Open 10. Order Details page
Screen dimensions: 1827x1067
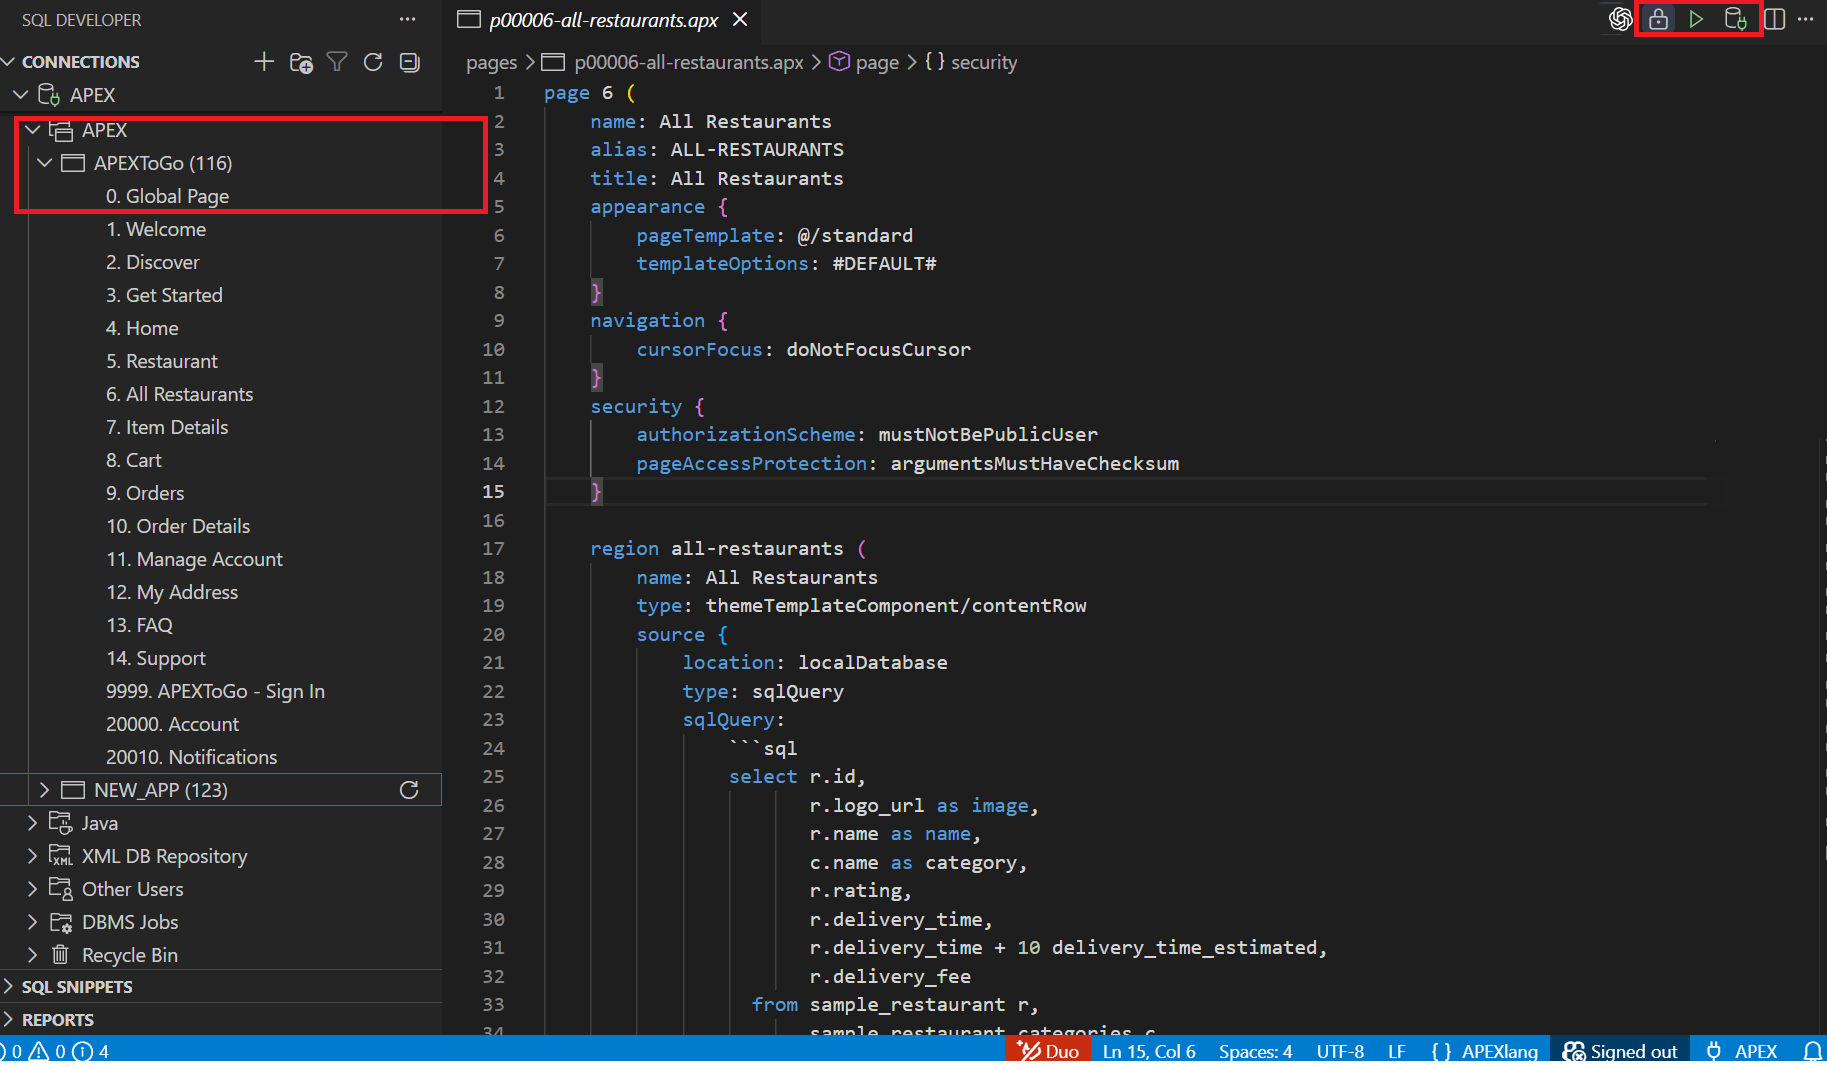click(x=178, y=526)
